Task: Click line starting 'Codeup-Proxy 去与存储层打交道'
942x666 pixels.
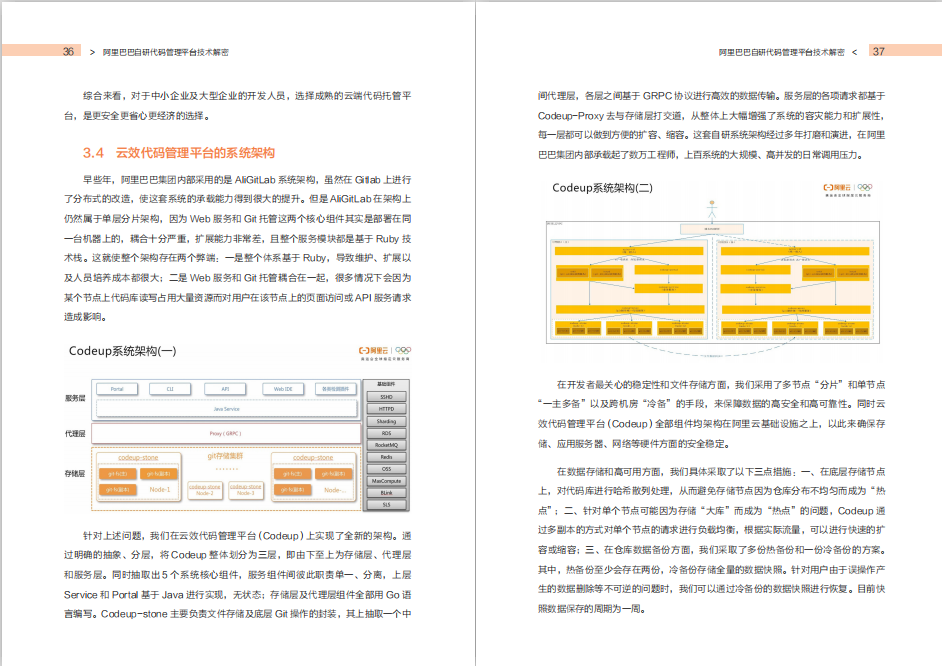Action: tap(711, 116)
